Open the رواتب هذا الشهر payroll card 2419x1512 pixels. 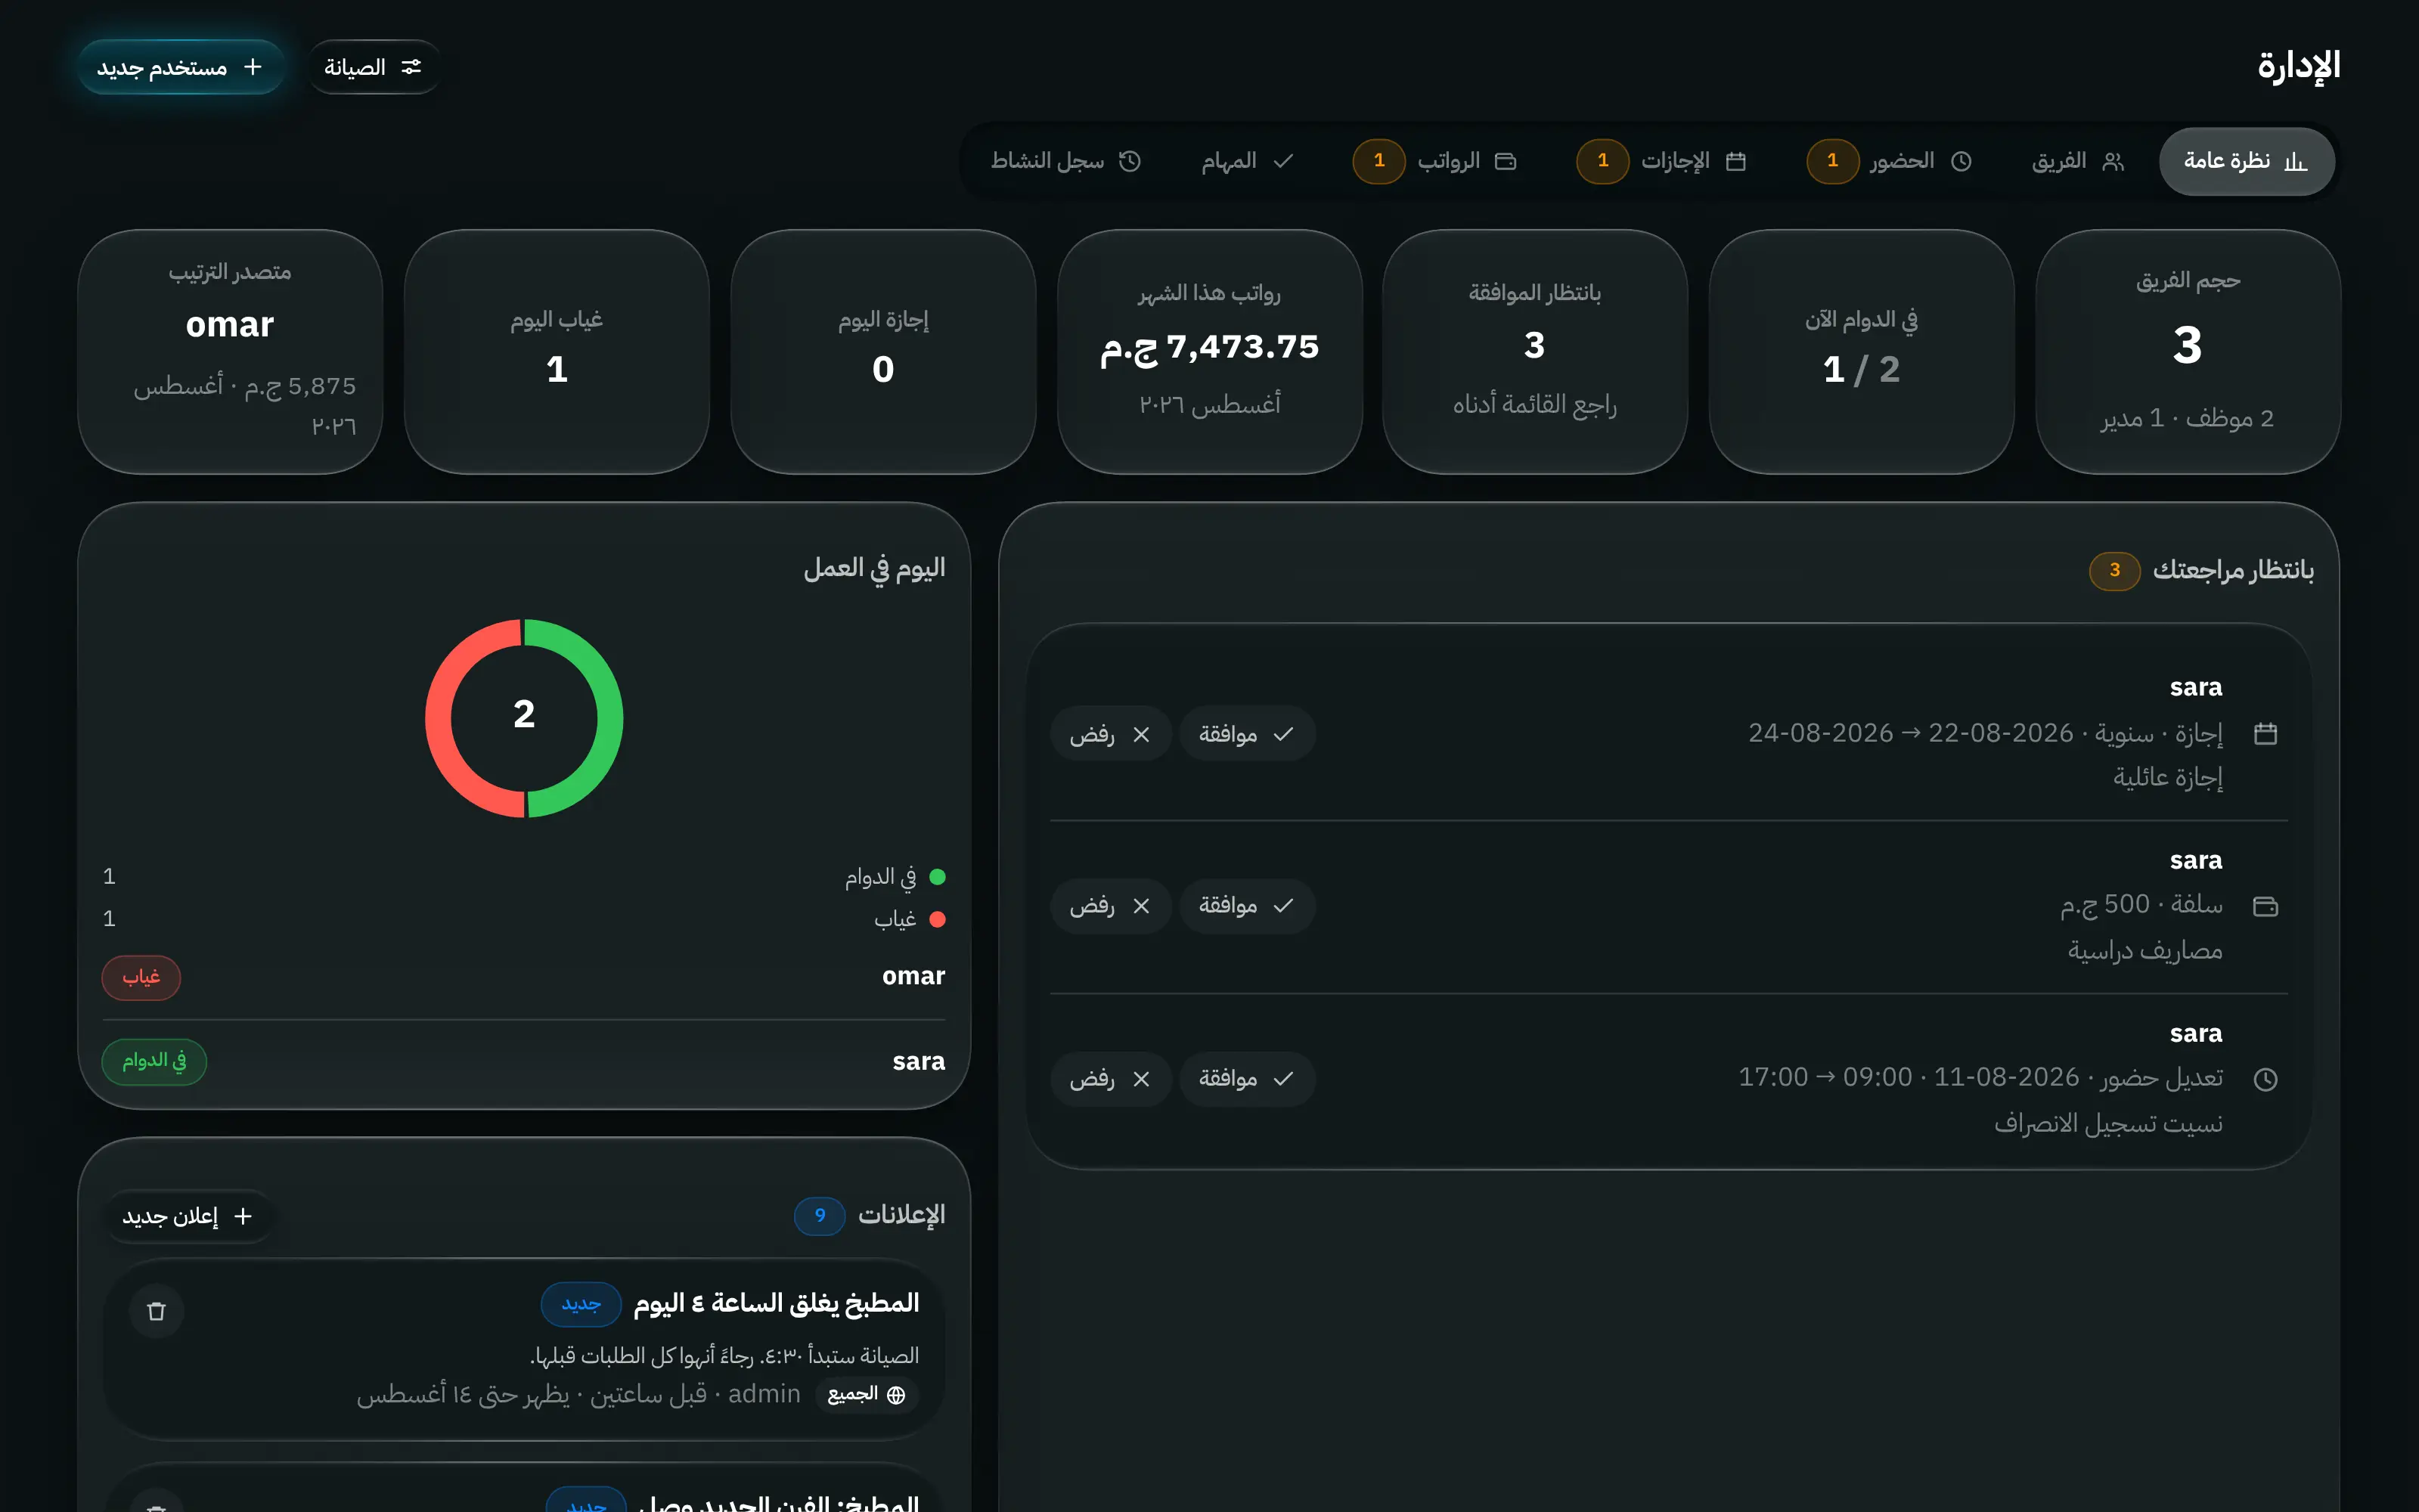pos(1210,352)
